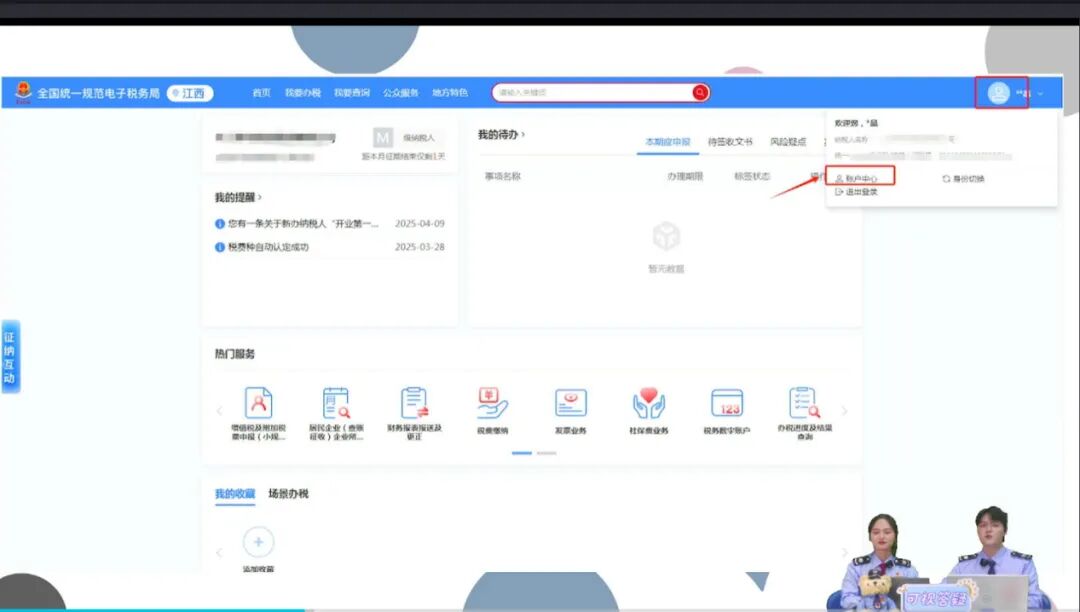
Task: Click the 标签状态 column header
Action: (752, 176)
